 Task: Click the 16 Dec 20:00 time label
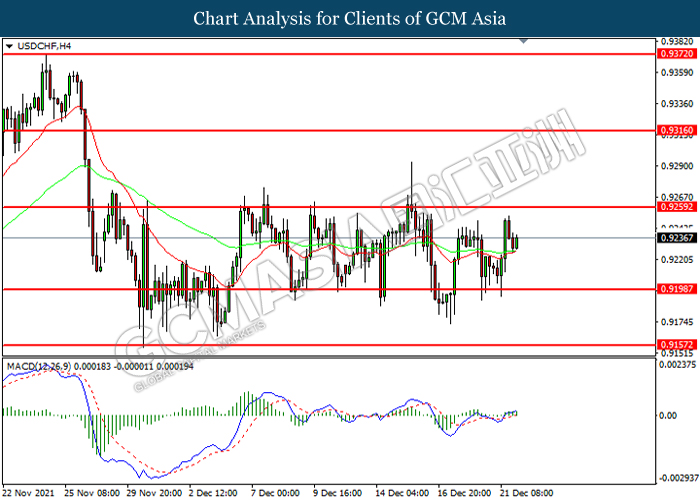coord(464,493)
